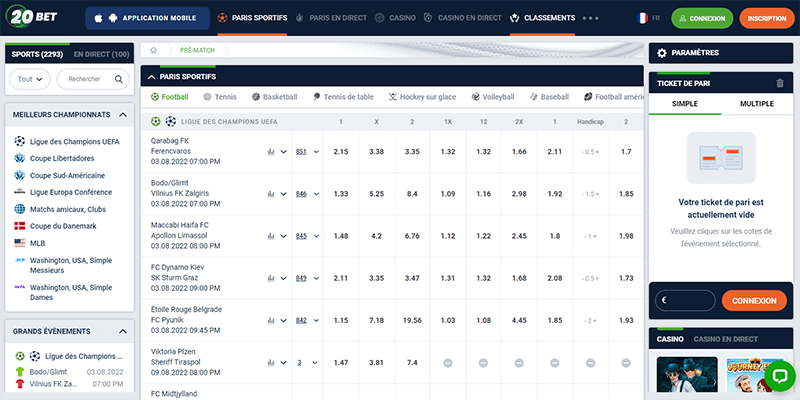Show statistics icon for Maccabi Haifa FC match
This screenshot has height=400, width=800.
(x=271, y=236)
